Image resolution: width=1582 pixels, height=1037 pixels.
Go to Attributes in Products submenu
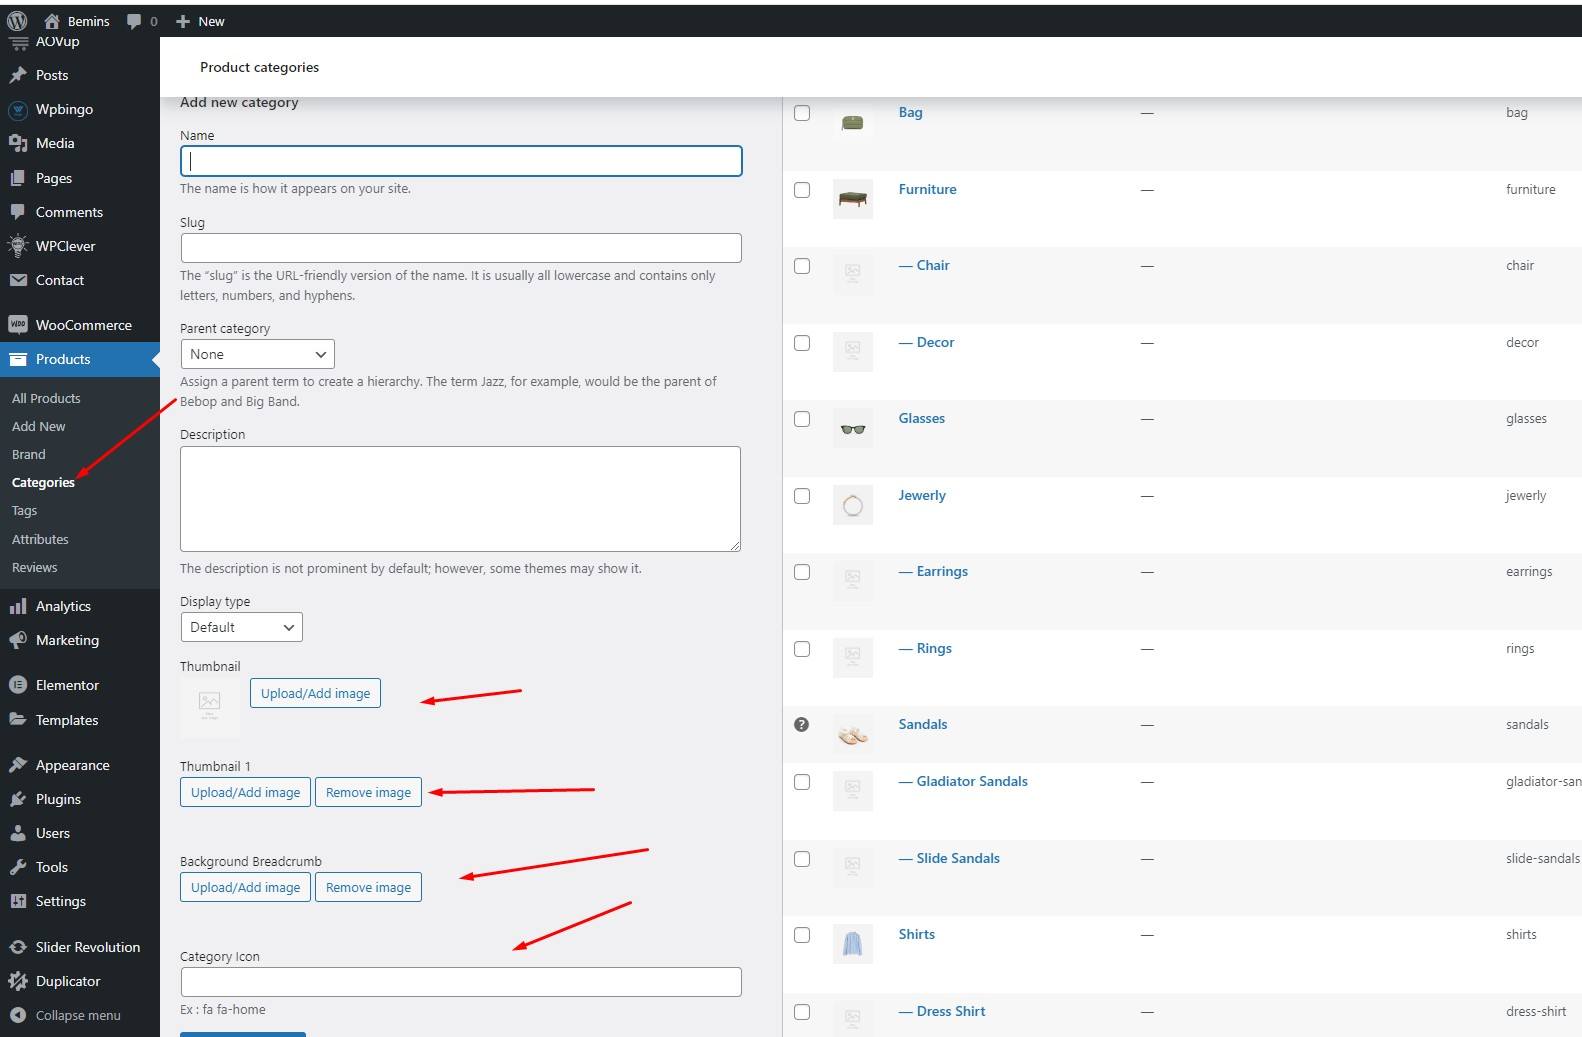pyautogui.click(x=40, y=539)
